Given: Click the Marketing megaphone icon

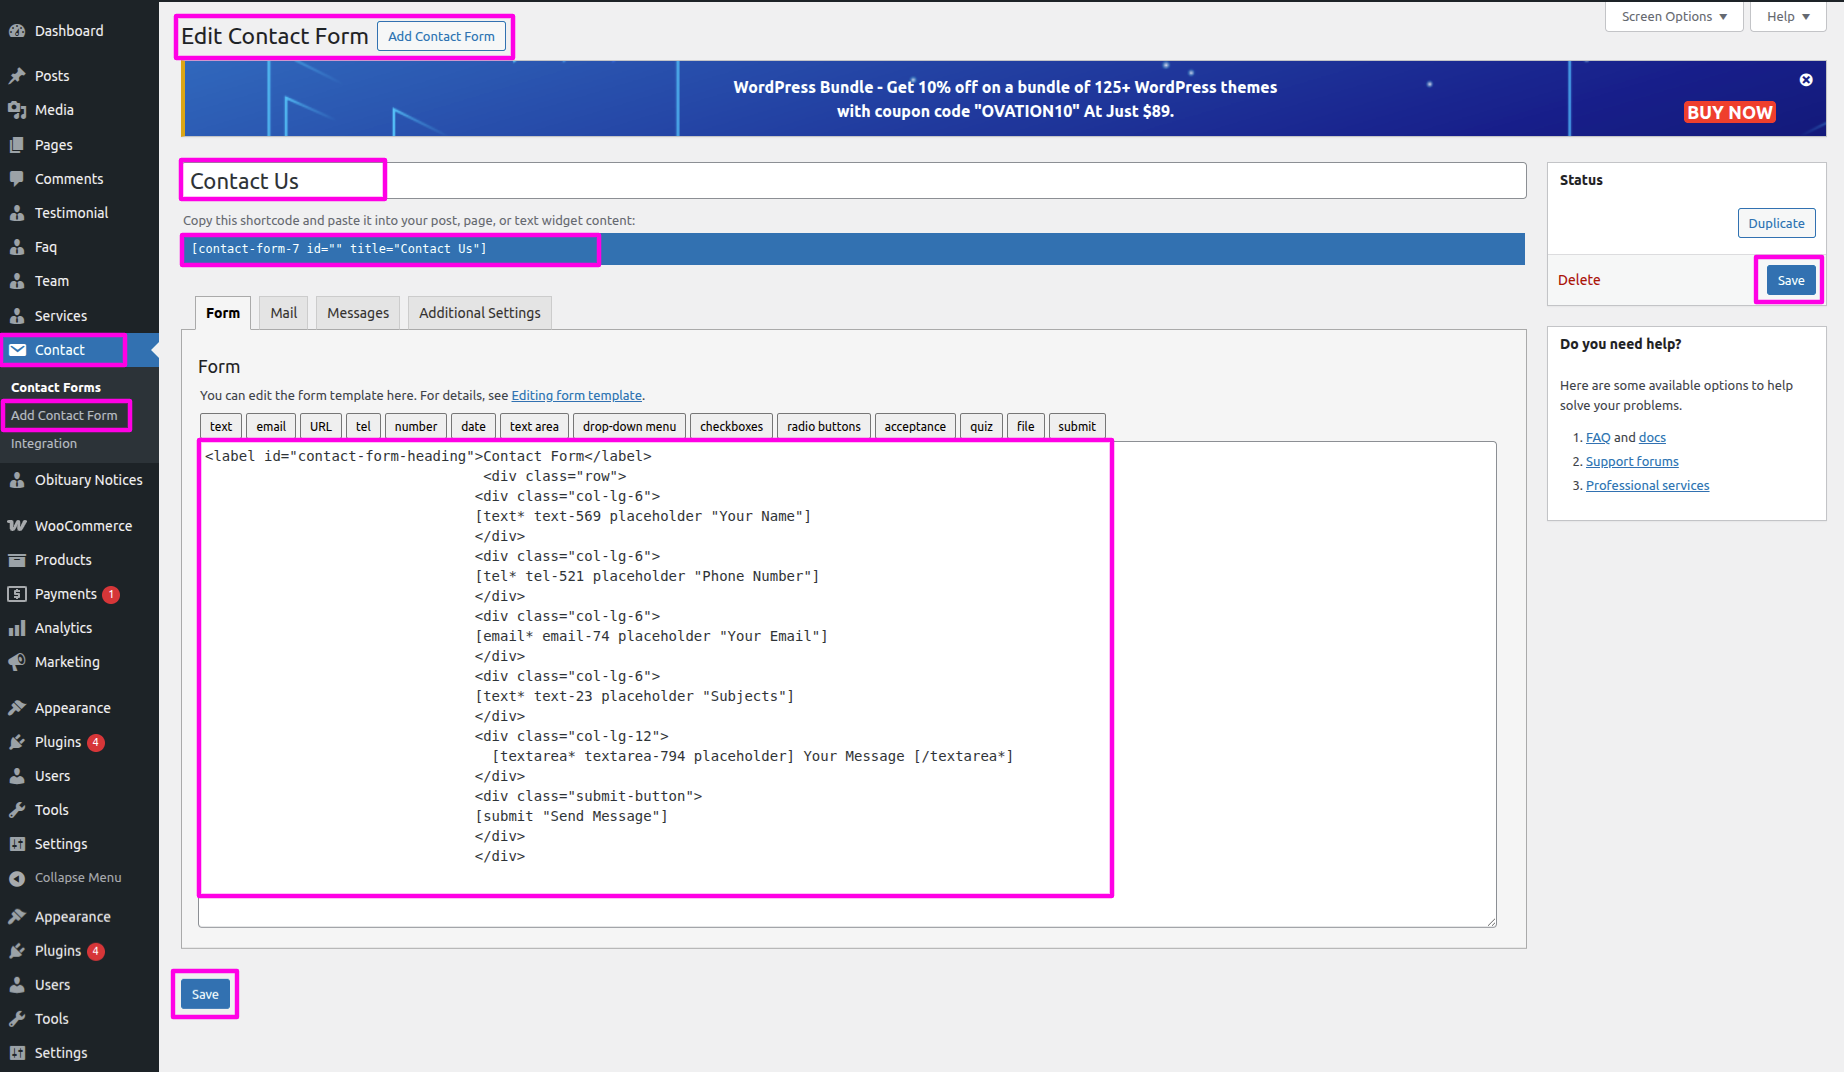Looking at the screenshot, I should [17, 662].
